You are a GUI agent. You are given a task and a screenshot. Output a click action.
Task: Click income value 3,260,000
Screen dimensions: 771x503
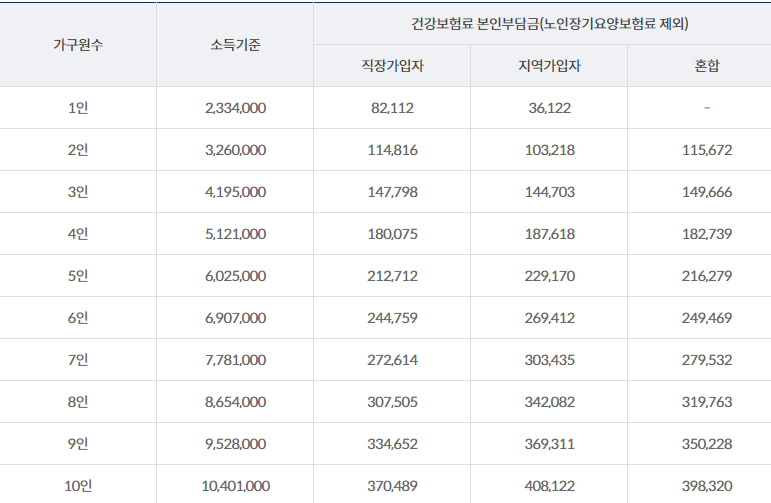[236, 150]
